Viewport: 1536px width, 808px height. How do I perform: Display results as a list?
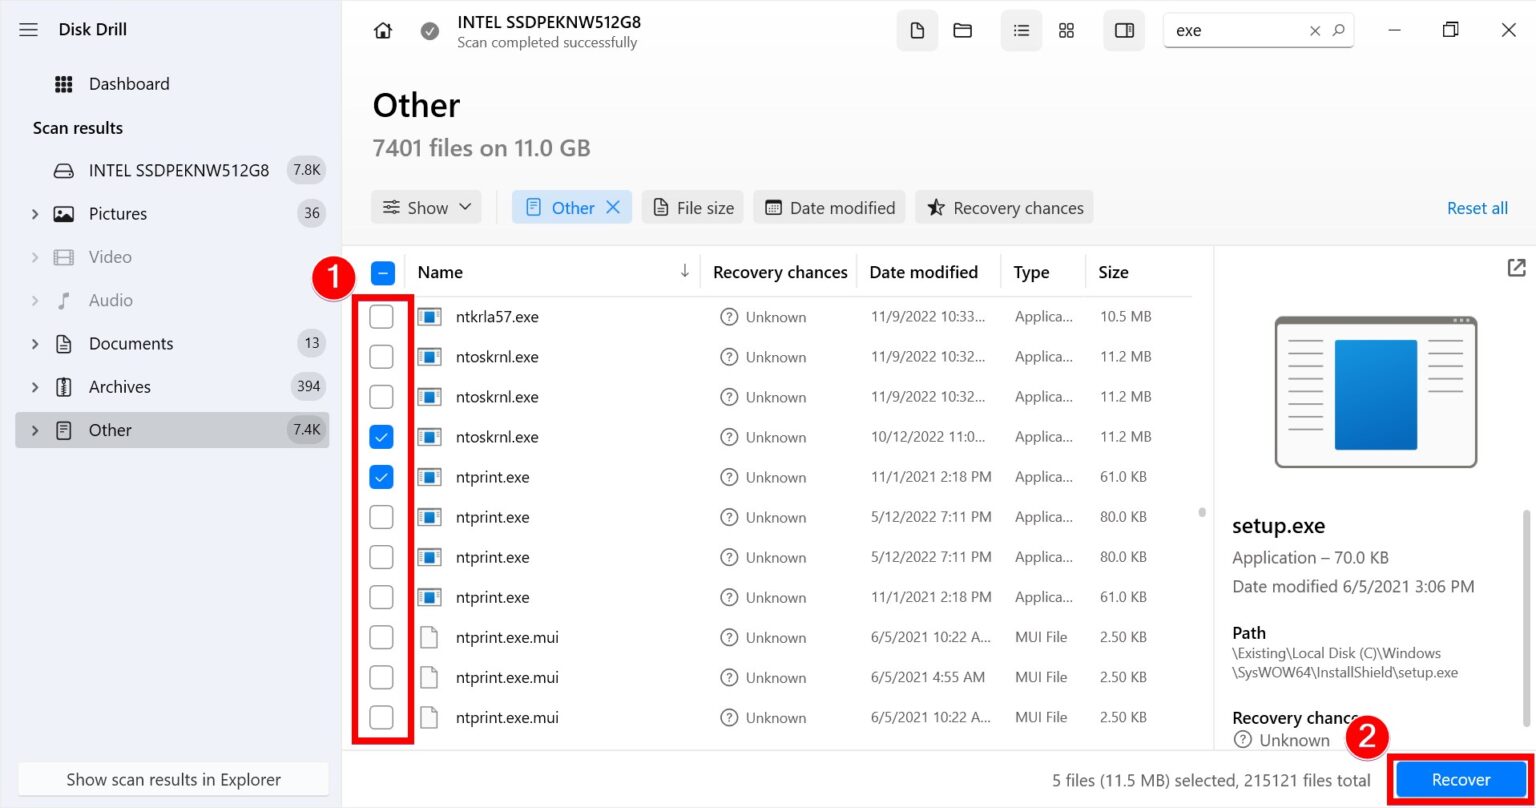tap(1020, 30)
